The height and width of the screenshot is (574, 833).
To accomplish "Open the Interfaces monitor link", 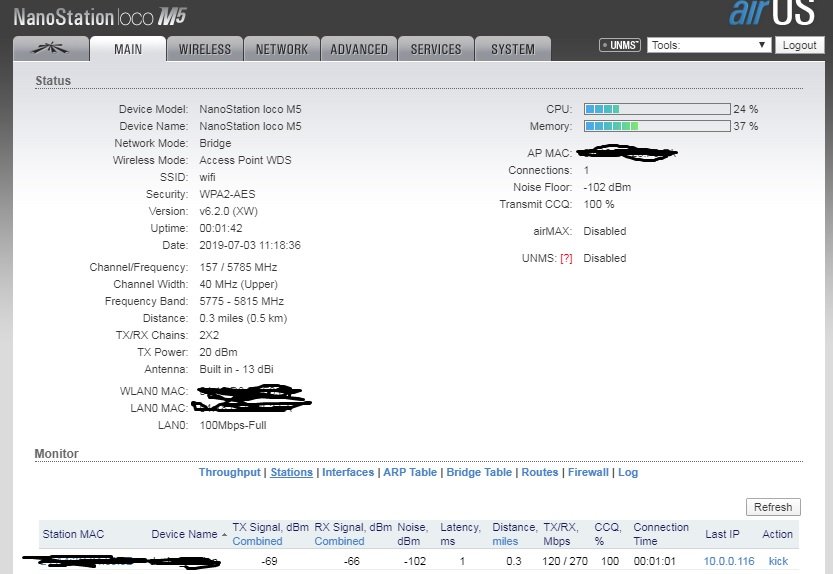I will pos(348,472).
